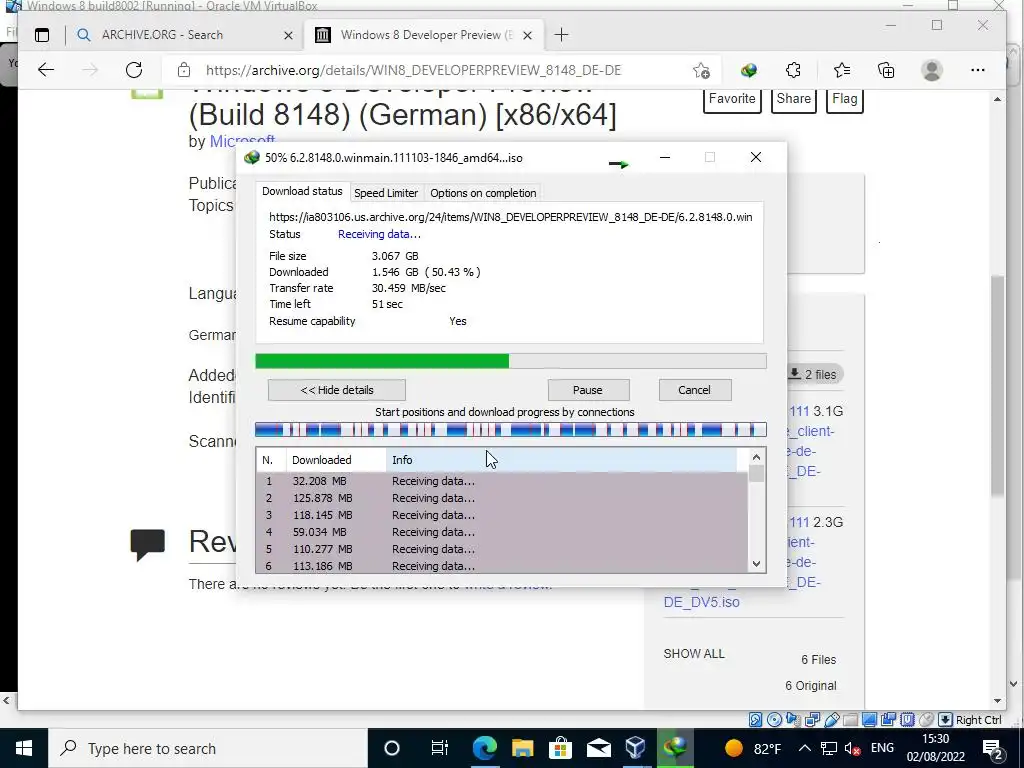
Task: Click the green download progress bar
Action: coord(511,361)
